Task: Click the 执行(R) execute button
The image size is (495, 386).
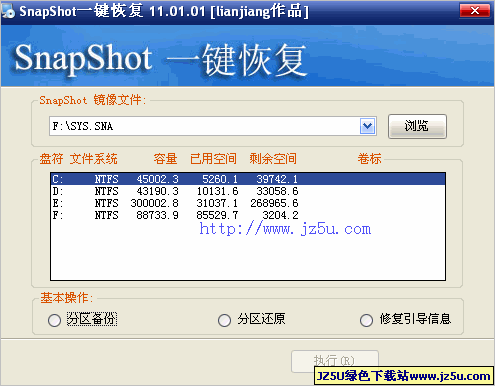Action: (x=335, y=361)
